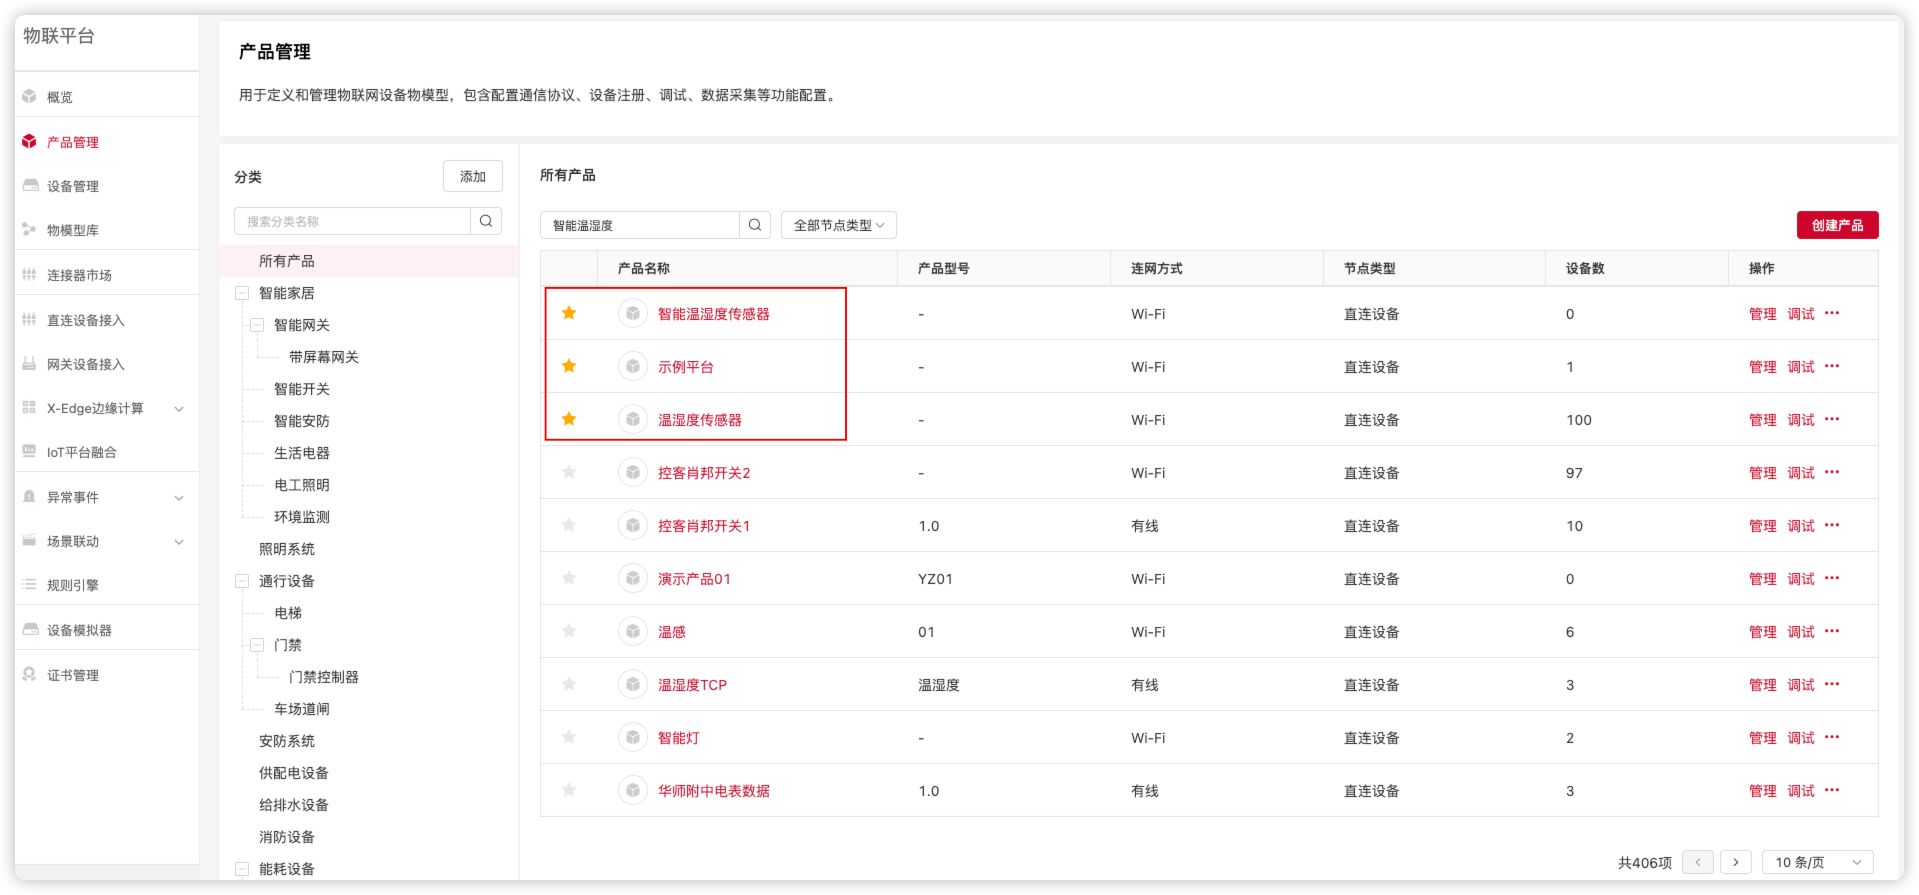
Task: Click the red 创建产品 button
Action: [x=1837, y=225]
